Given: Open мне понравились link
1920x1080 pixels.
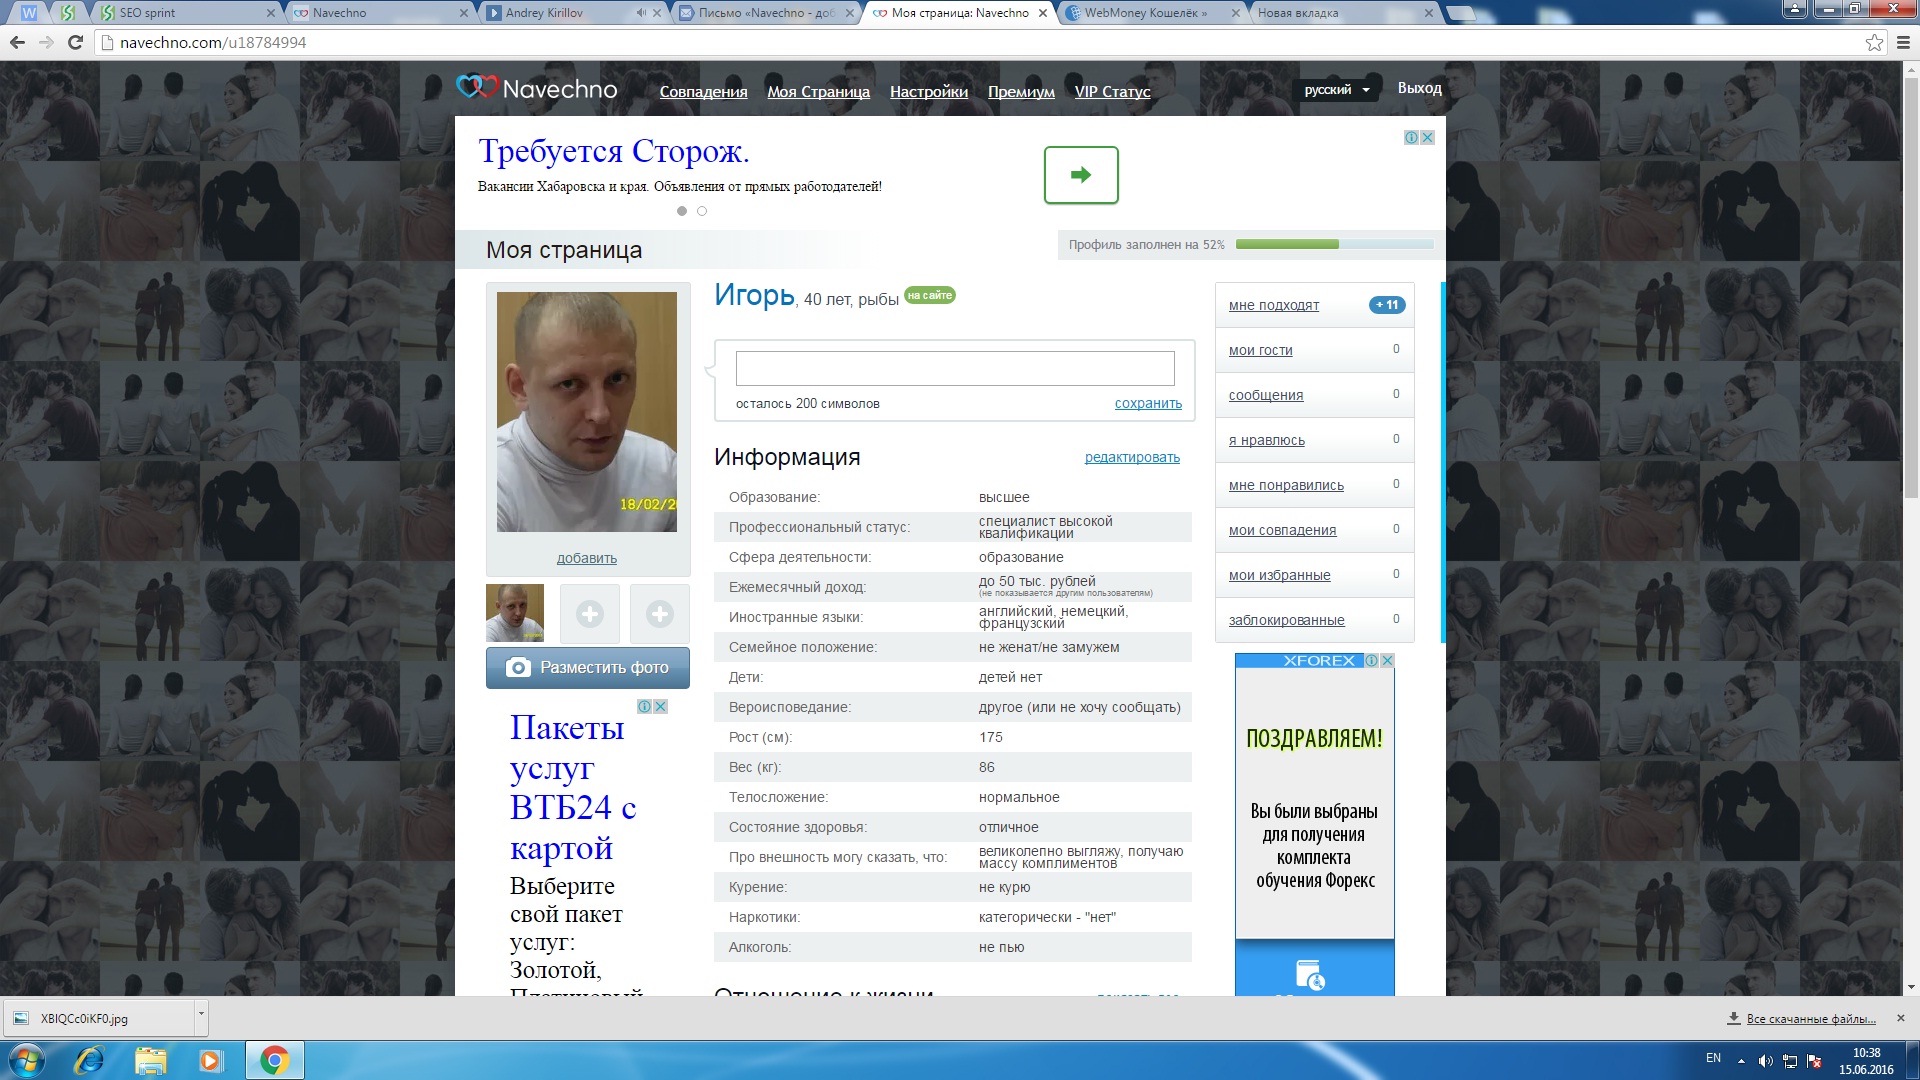Looking at the screenshot, I should click(1286, 485).
